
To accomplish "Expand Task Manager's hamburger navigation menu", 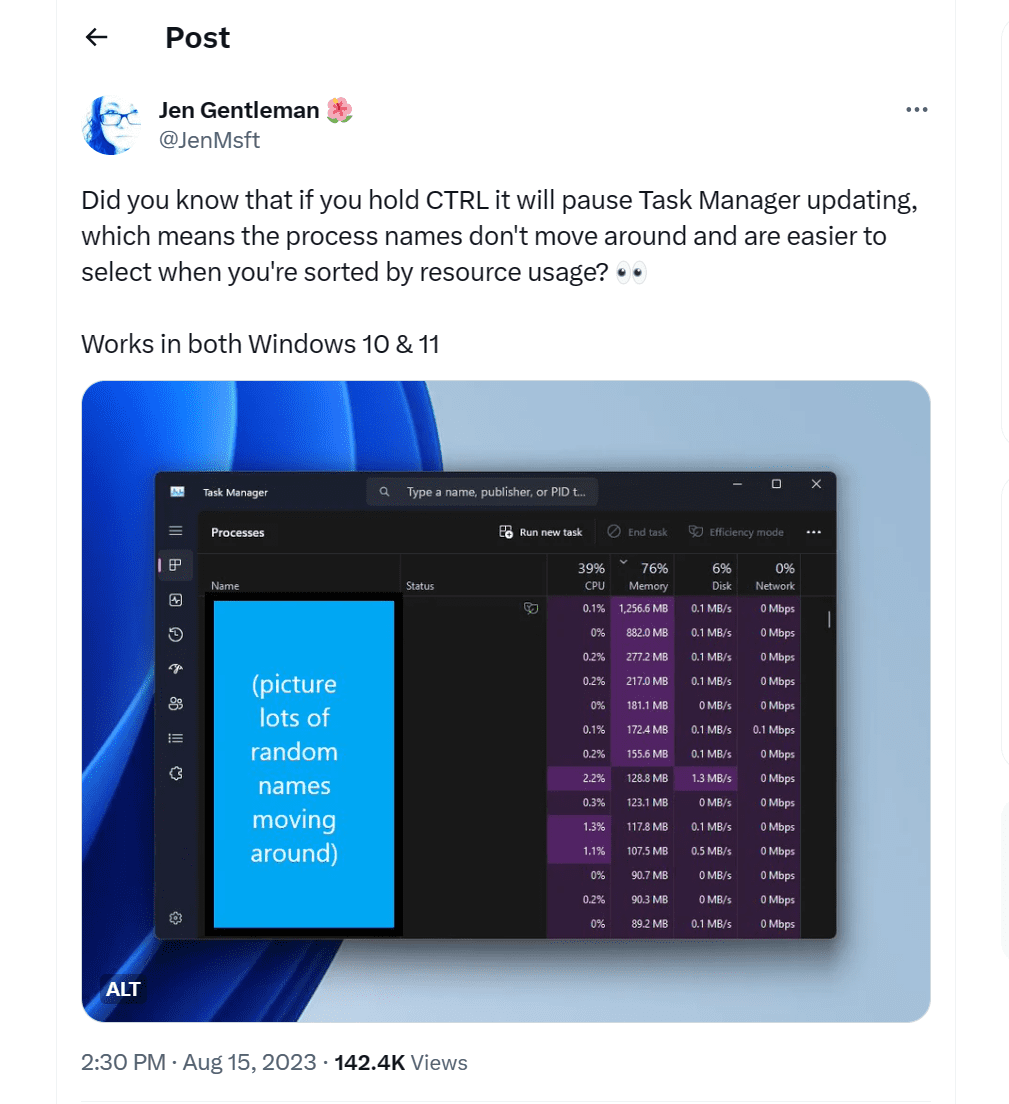I will pyautogui.click(x=176, y=531).
